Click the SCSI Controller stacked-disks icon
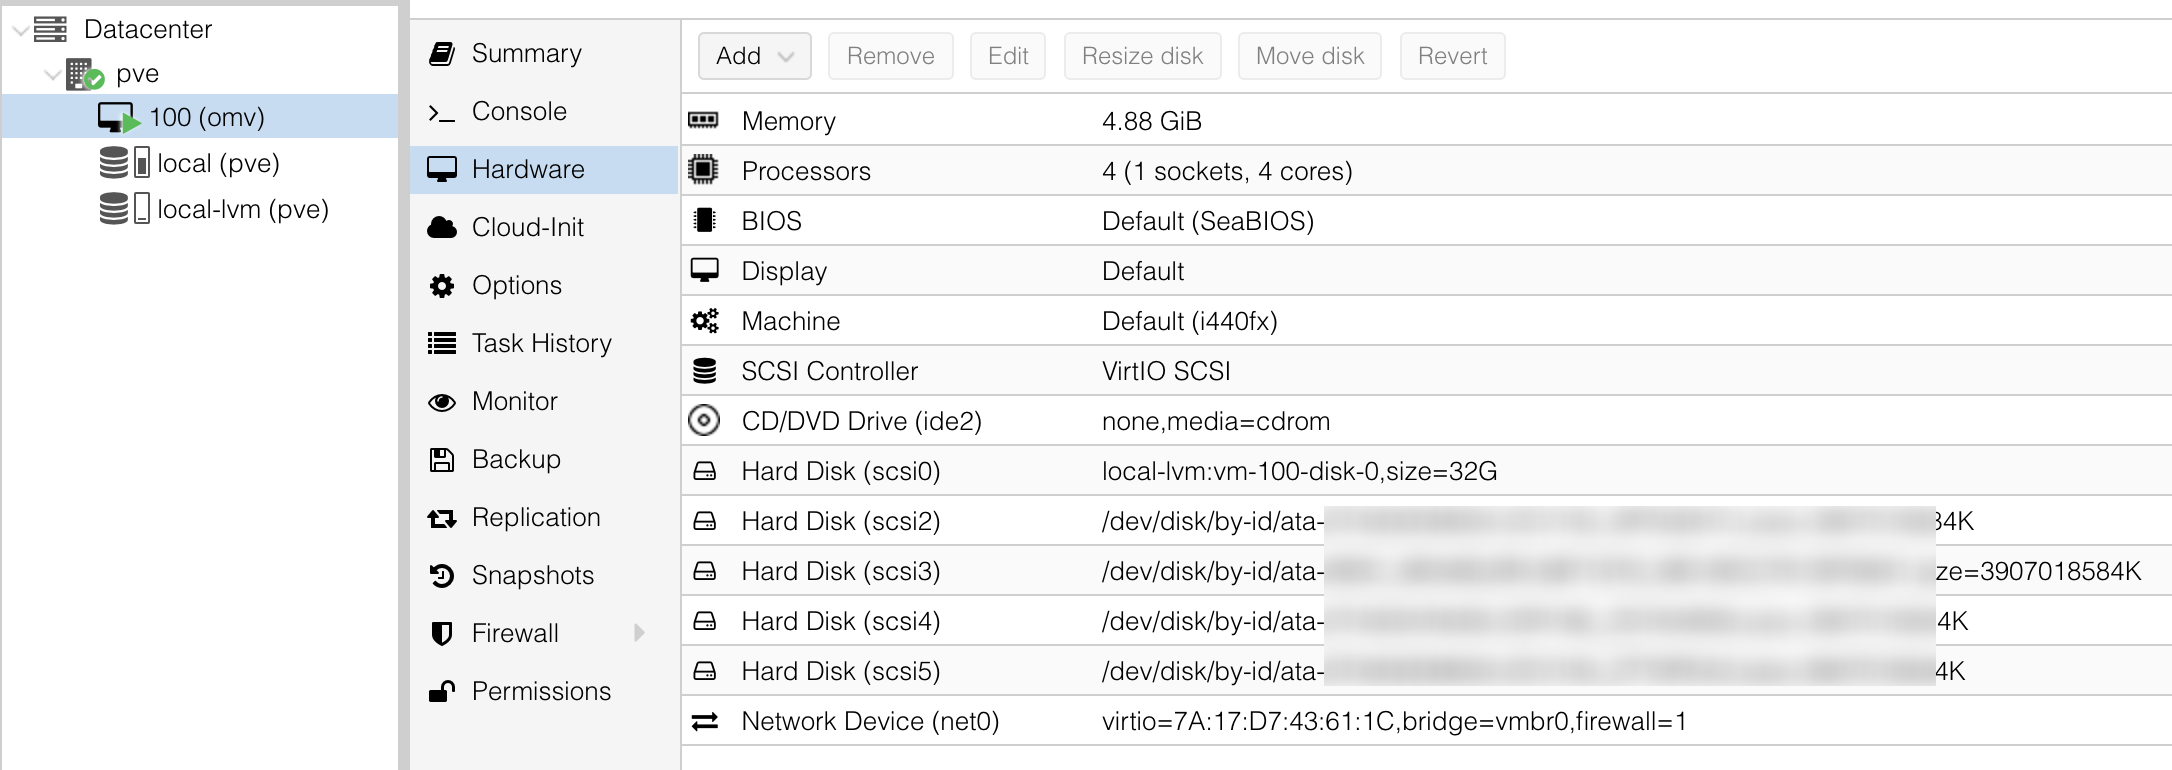The height and width of the screenshot is (770, 2172). pos(706,370)
